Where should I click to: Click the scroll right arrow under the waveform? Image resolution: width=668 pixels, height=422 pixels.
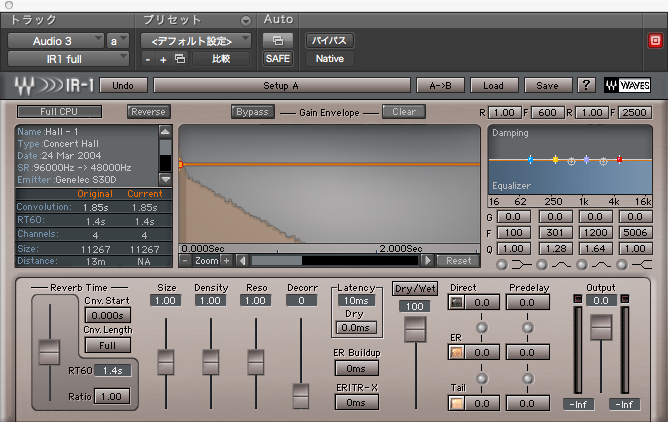[427, 261]
